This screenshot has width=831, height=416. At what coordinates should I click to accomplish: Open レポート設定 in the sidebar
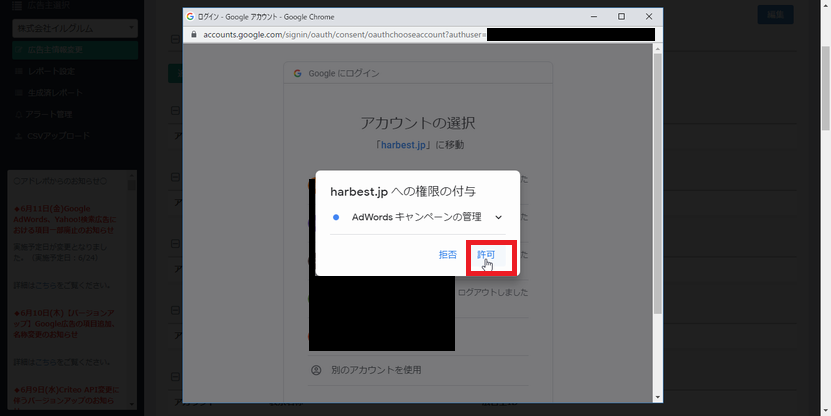click(x=51, y=71)
